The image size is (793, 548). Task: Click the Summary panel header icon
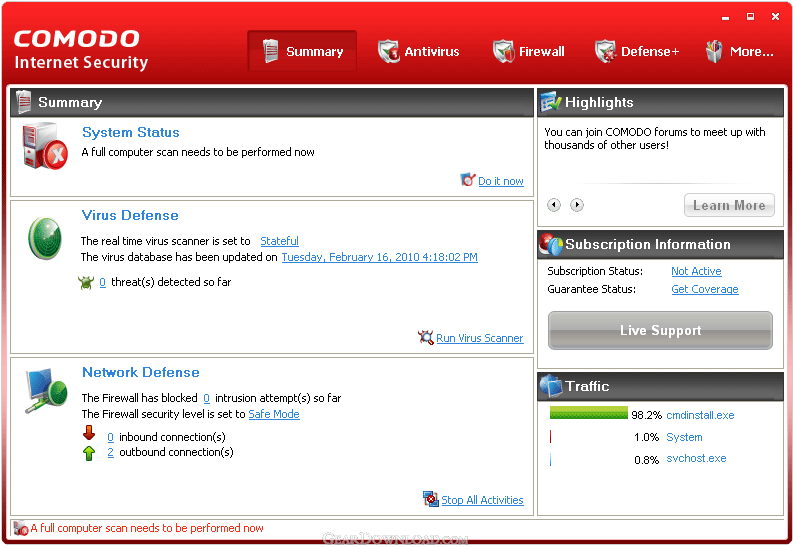point(23,102)
